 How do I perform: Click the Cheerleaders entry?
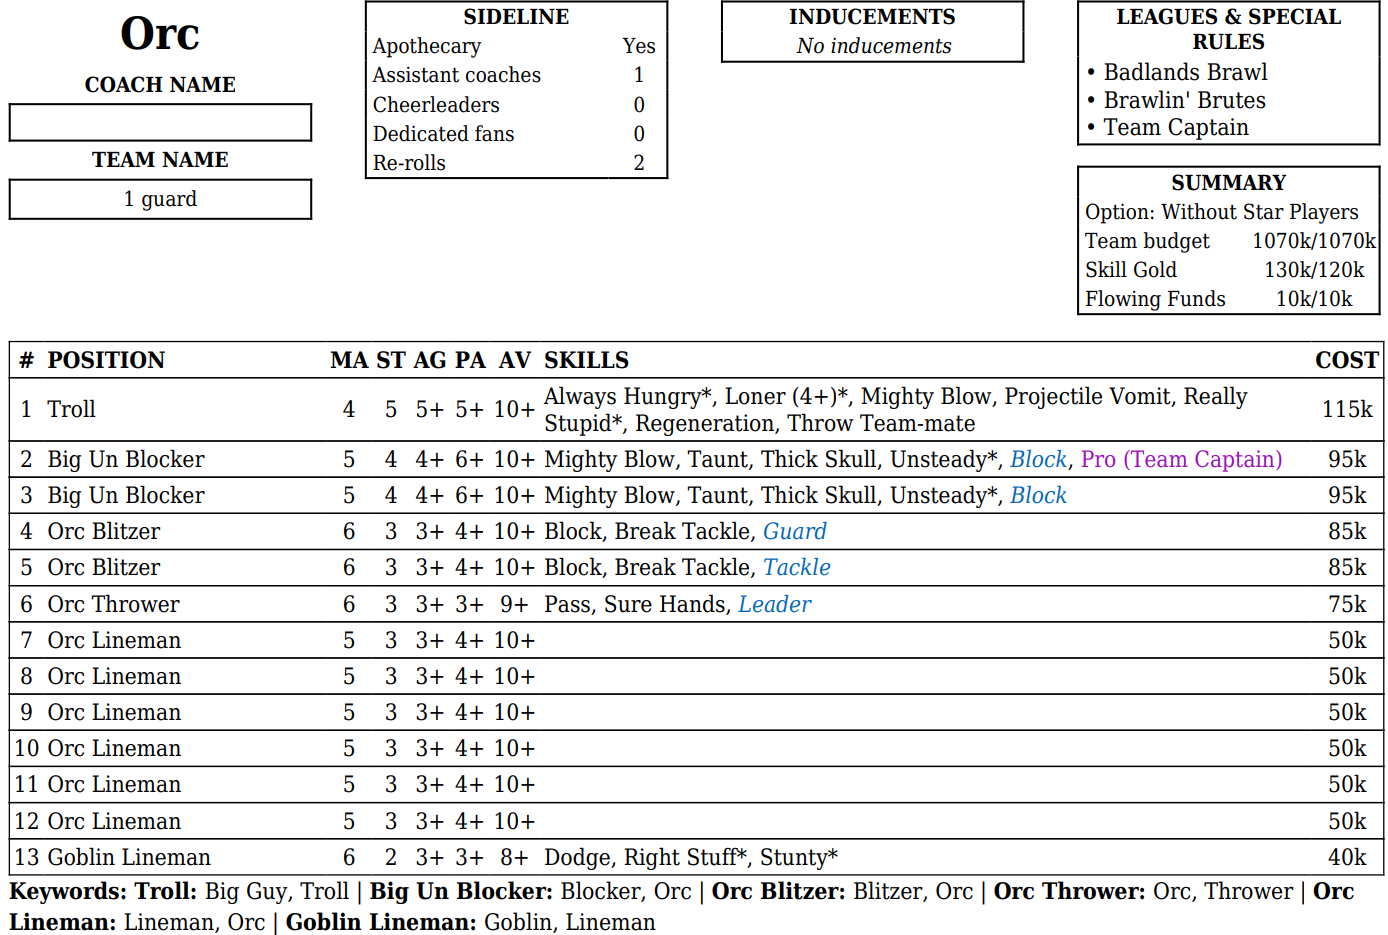pos(436,105)
